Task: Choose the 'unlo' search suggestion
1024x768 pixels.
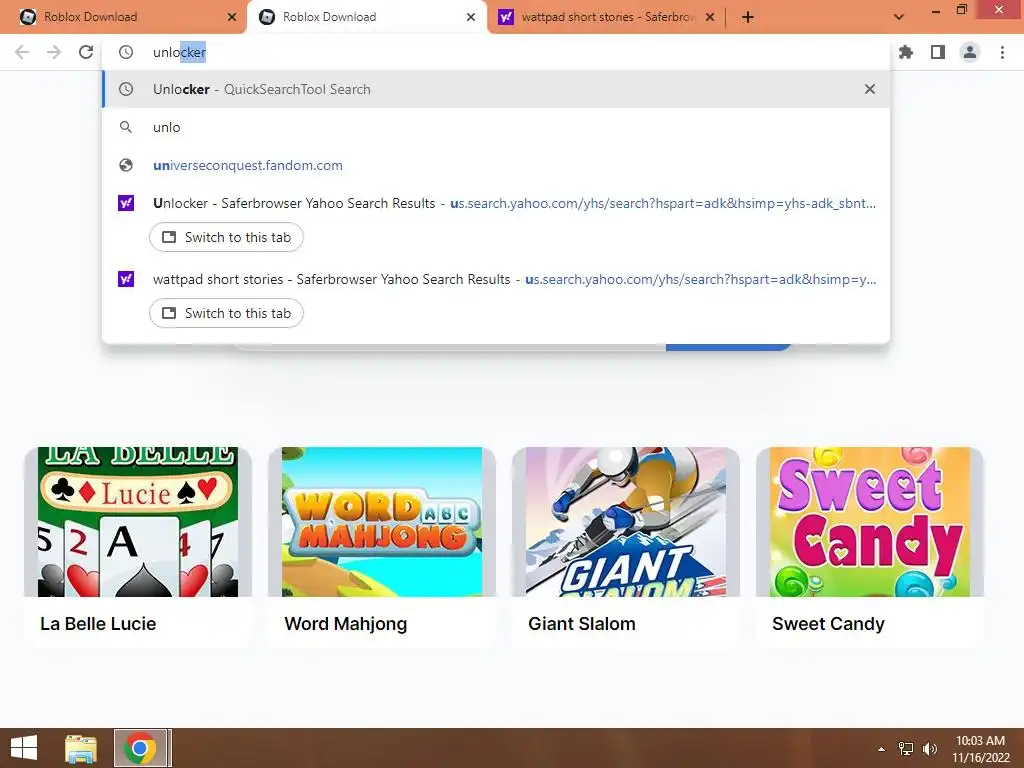Action: coord(496,127)
